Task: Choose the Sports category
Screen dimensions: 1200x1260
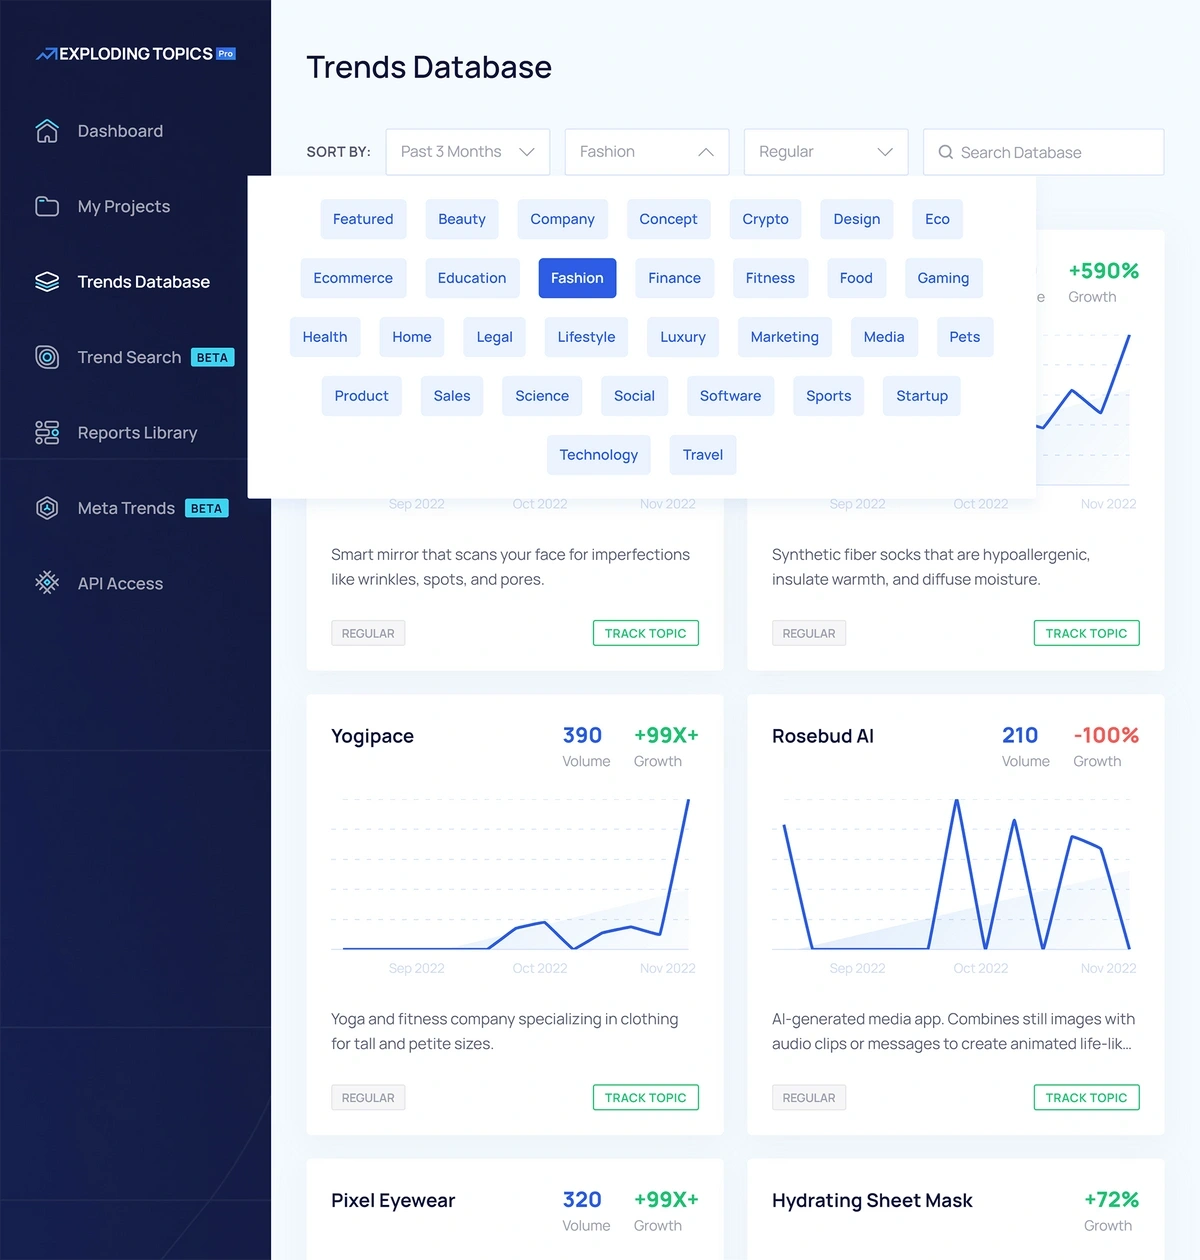Action: pos(829,396)
